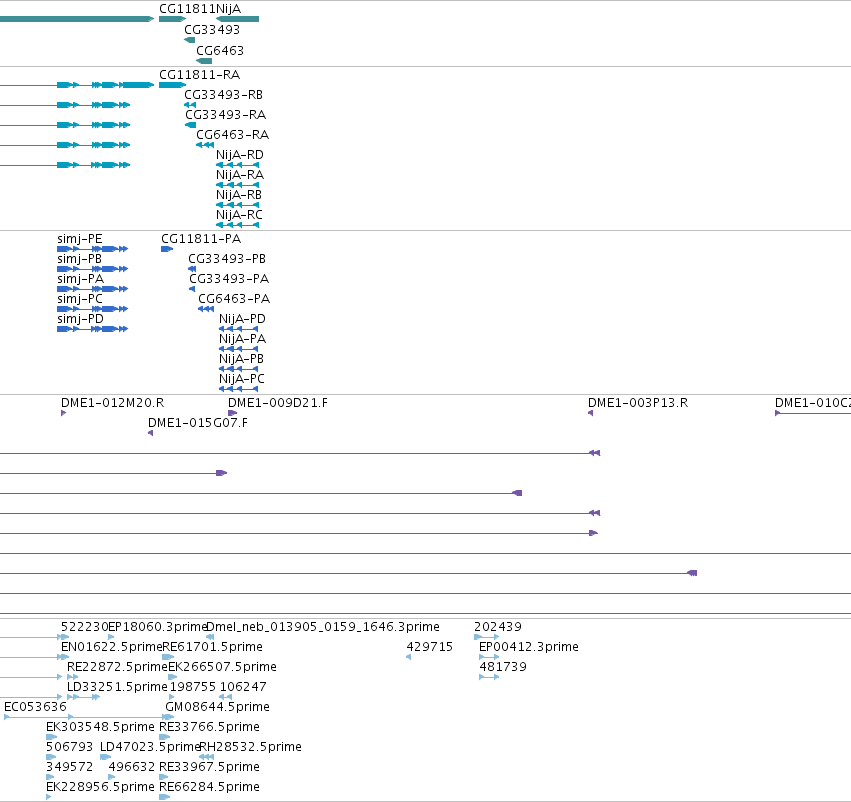Click EST label EP00412.3prime

[x=529, y=647]
